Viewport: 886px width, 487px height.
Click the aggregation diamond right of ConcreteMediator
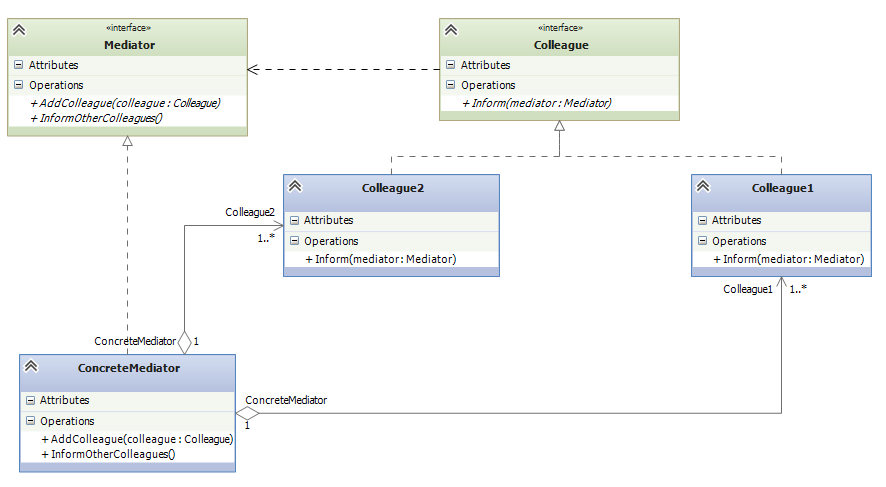coord(248,412)
